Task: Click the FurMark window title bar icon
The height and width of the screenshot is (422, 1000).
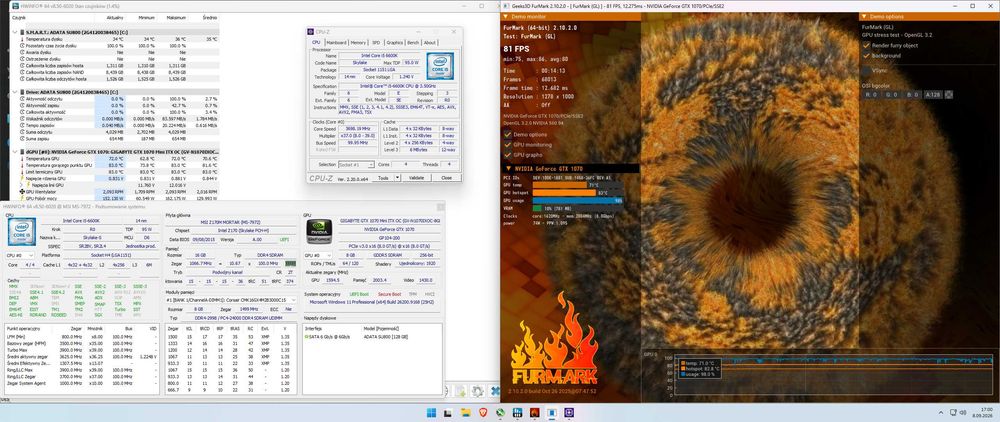Action: [506, 6]
